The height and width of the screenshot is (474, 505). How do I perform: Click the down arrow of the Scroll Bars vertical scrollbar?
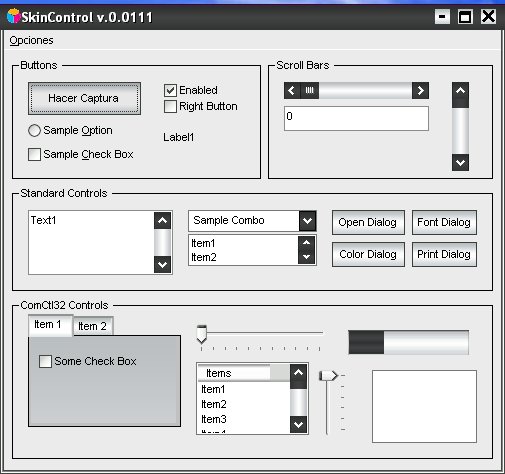(460, 163)
